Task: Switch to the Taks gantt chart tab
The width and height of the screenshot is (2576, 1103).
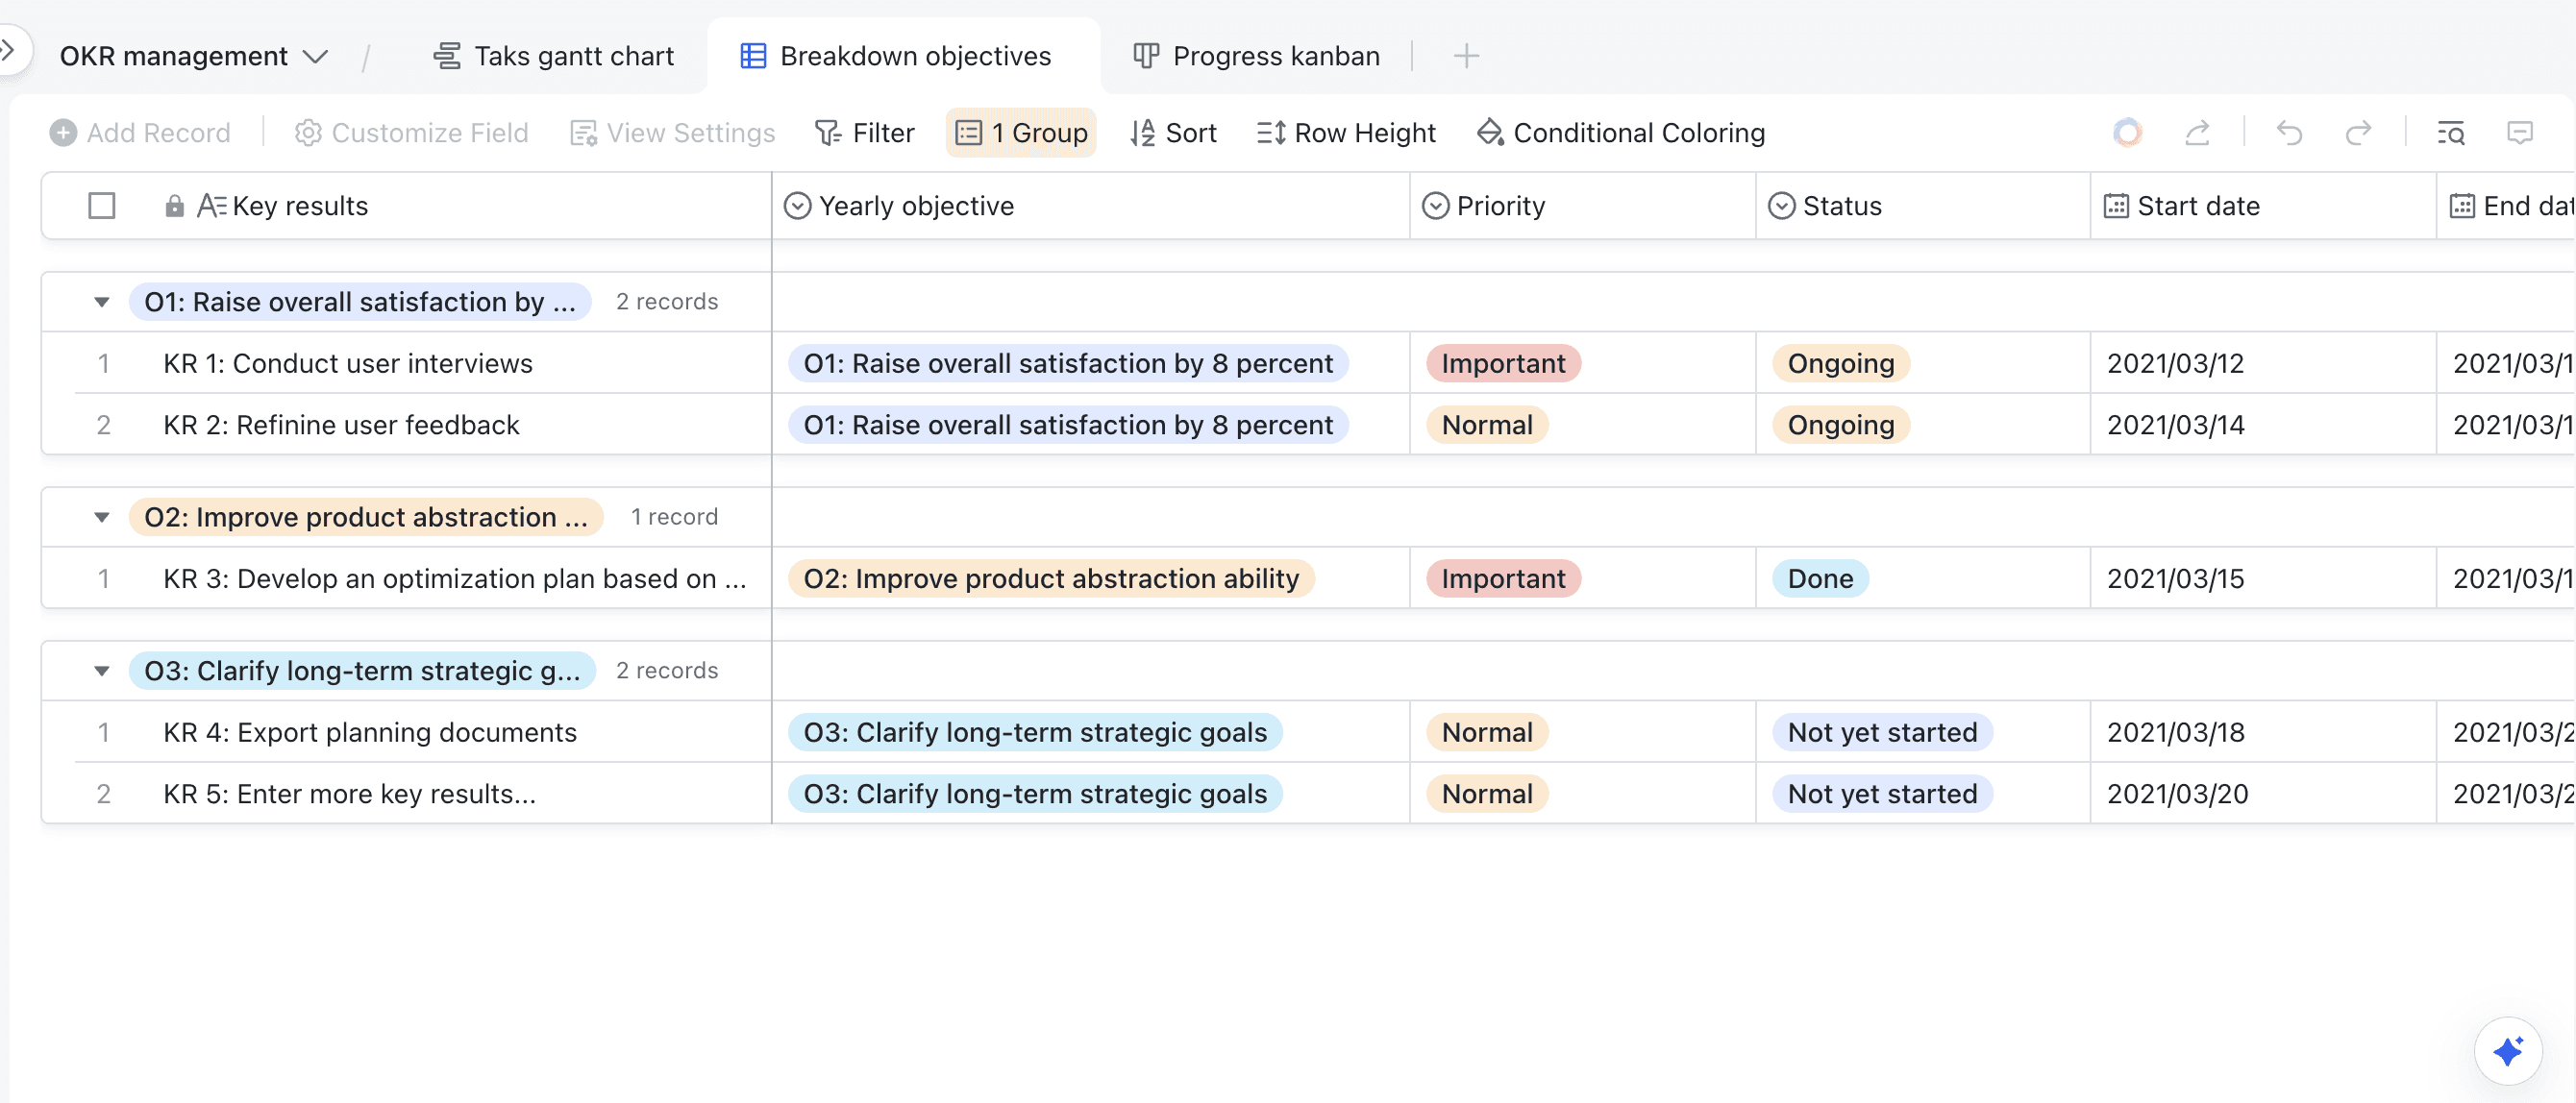Action: (x=553, y=56)
